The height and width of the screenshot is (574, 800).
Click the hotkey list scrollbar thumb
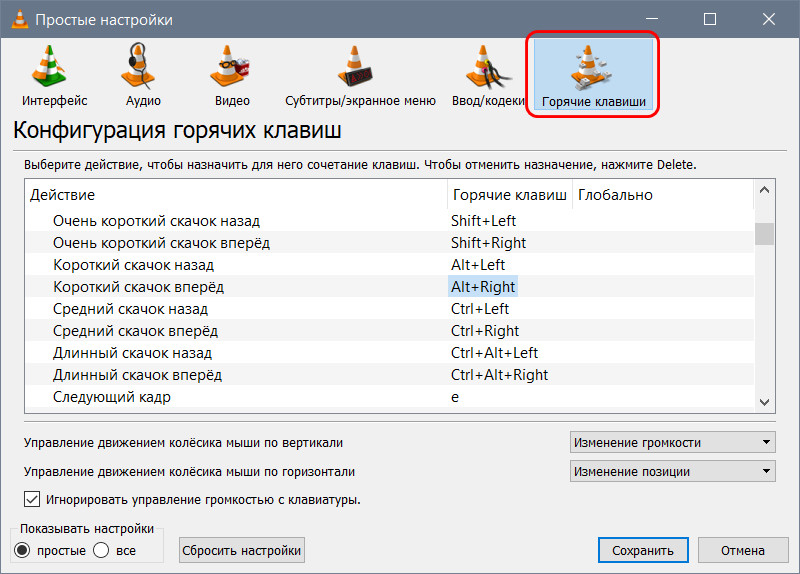764,234
